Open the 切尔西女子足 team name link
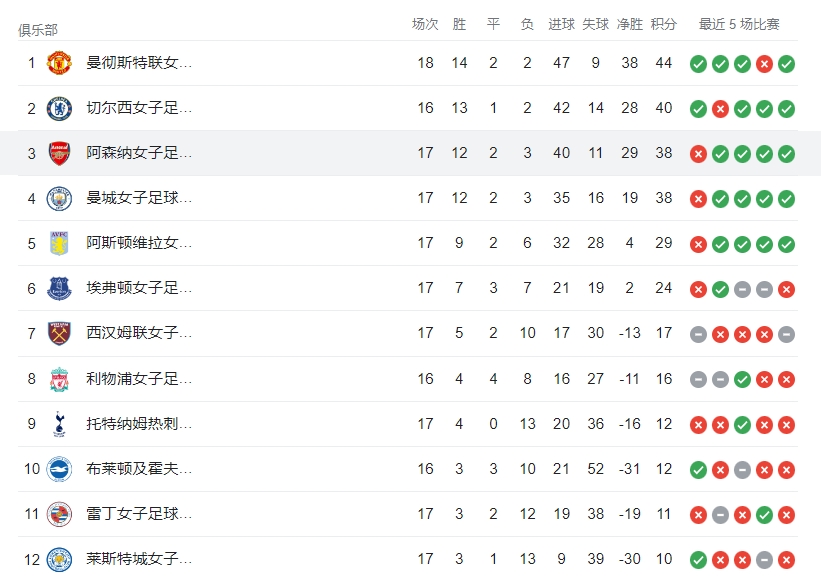 (x=139, y=108)
